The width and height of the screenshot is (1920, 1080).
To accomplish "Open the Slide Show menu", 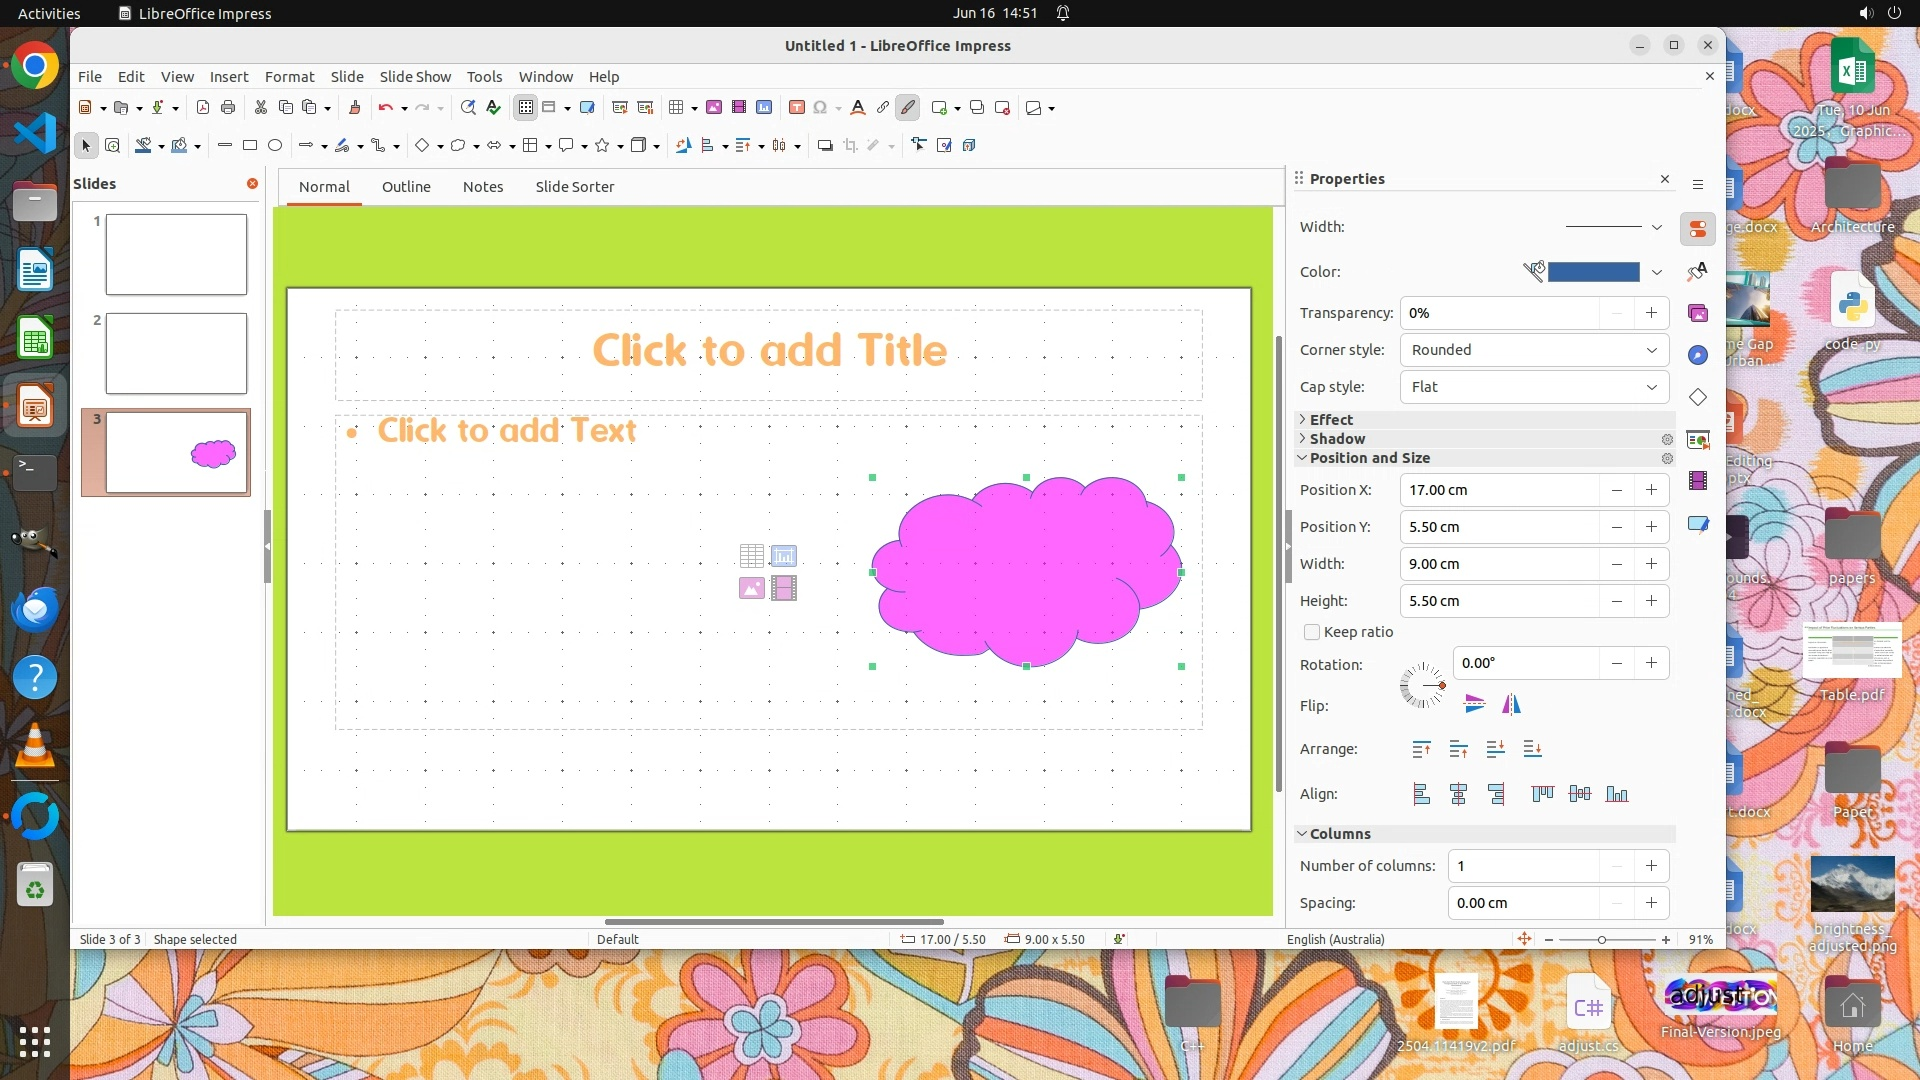I will coord(415,77).
